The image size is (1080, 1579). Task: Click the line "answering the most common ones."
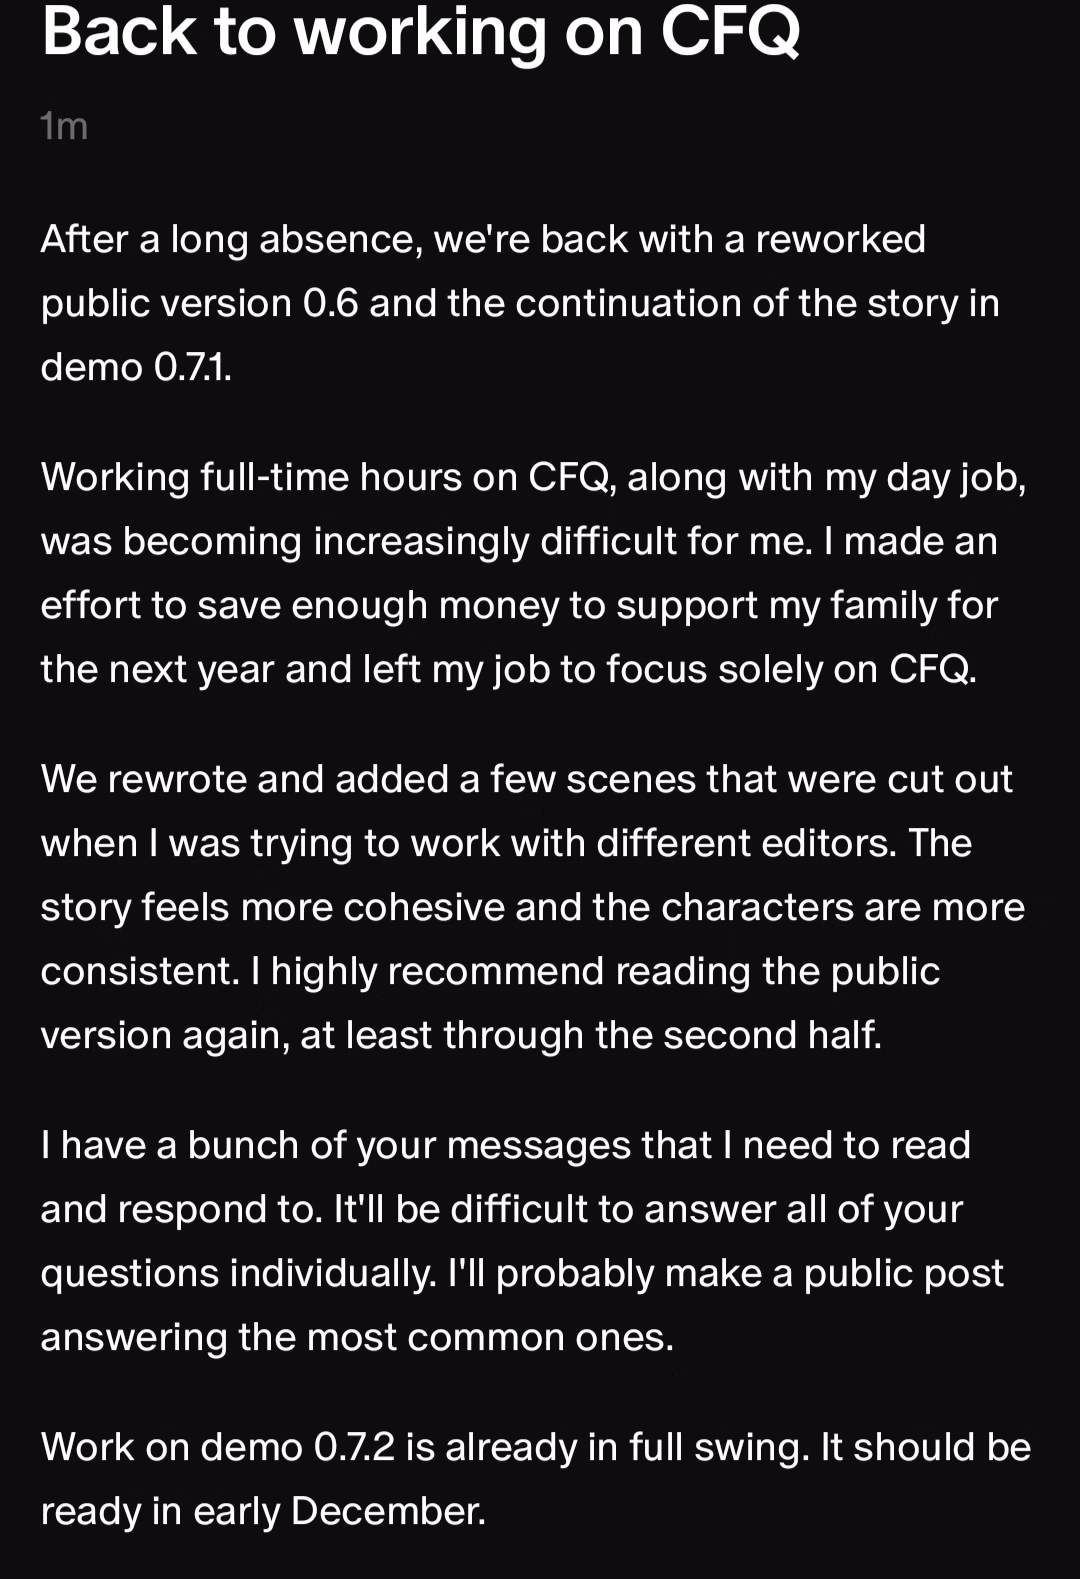(x=357, y=1338)
